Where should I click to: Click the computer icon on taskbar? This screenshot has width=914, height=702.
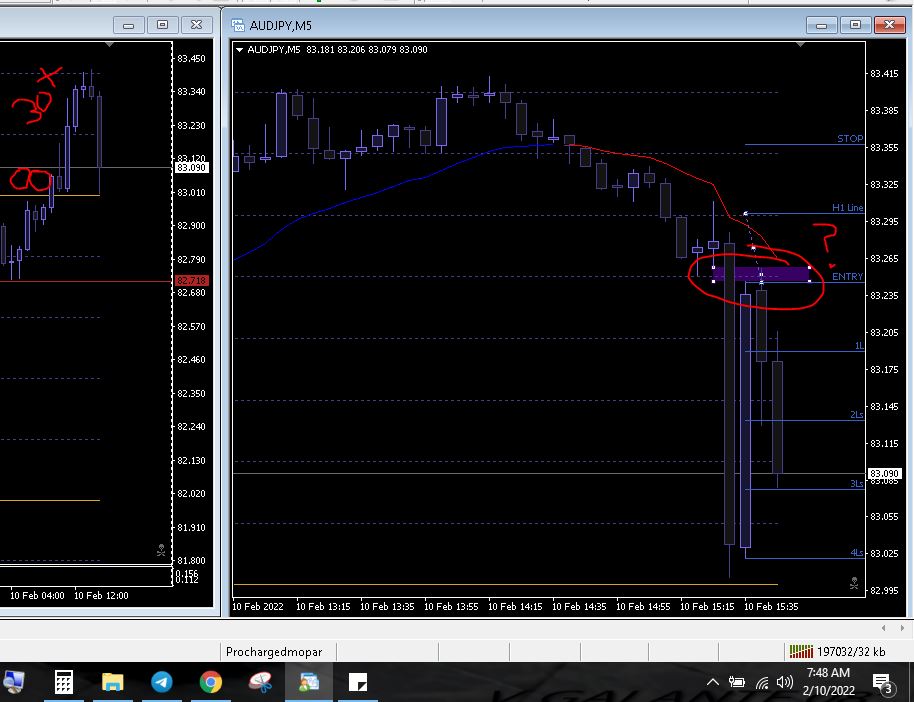(14, 682)
